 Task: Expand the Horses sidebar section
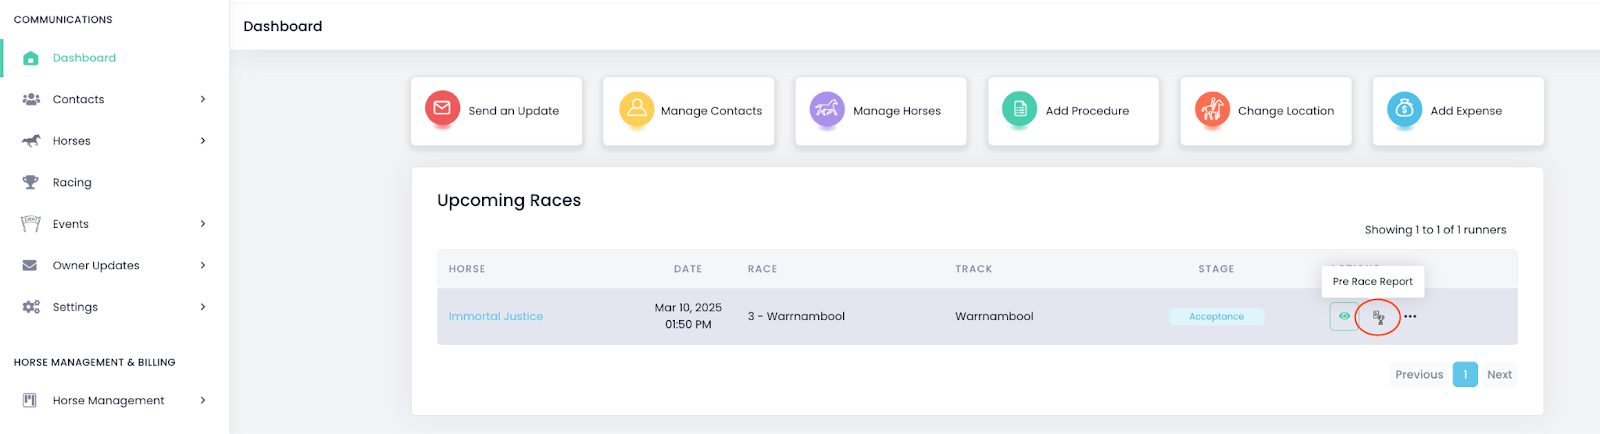(x=203, y=141)
